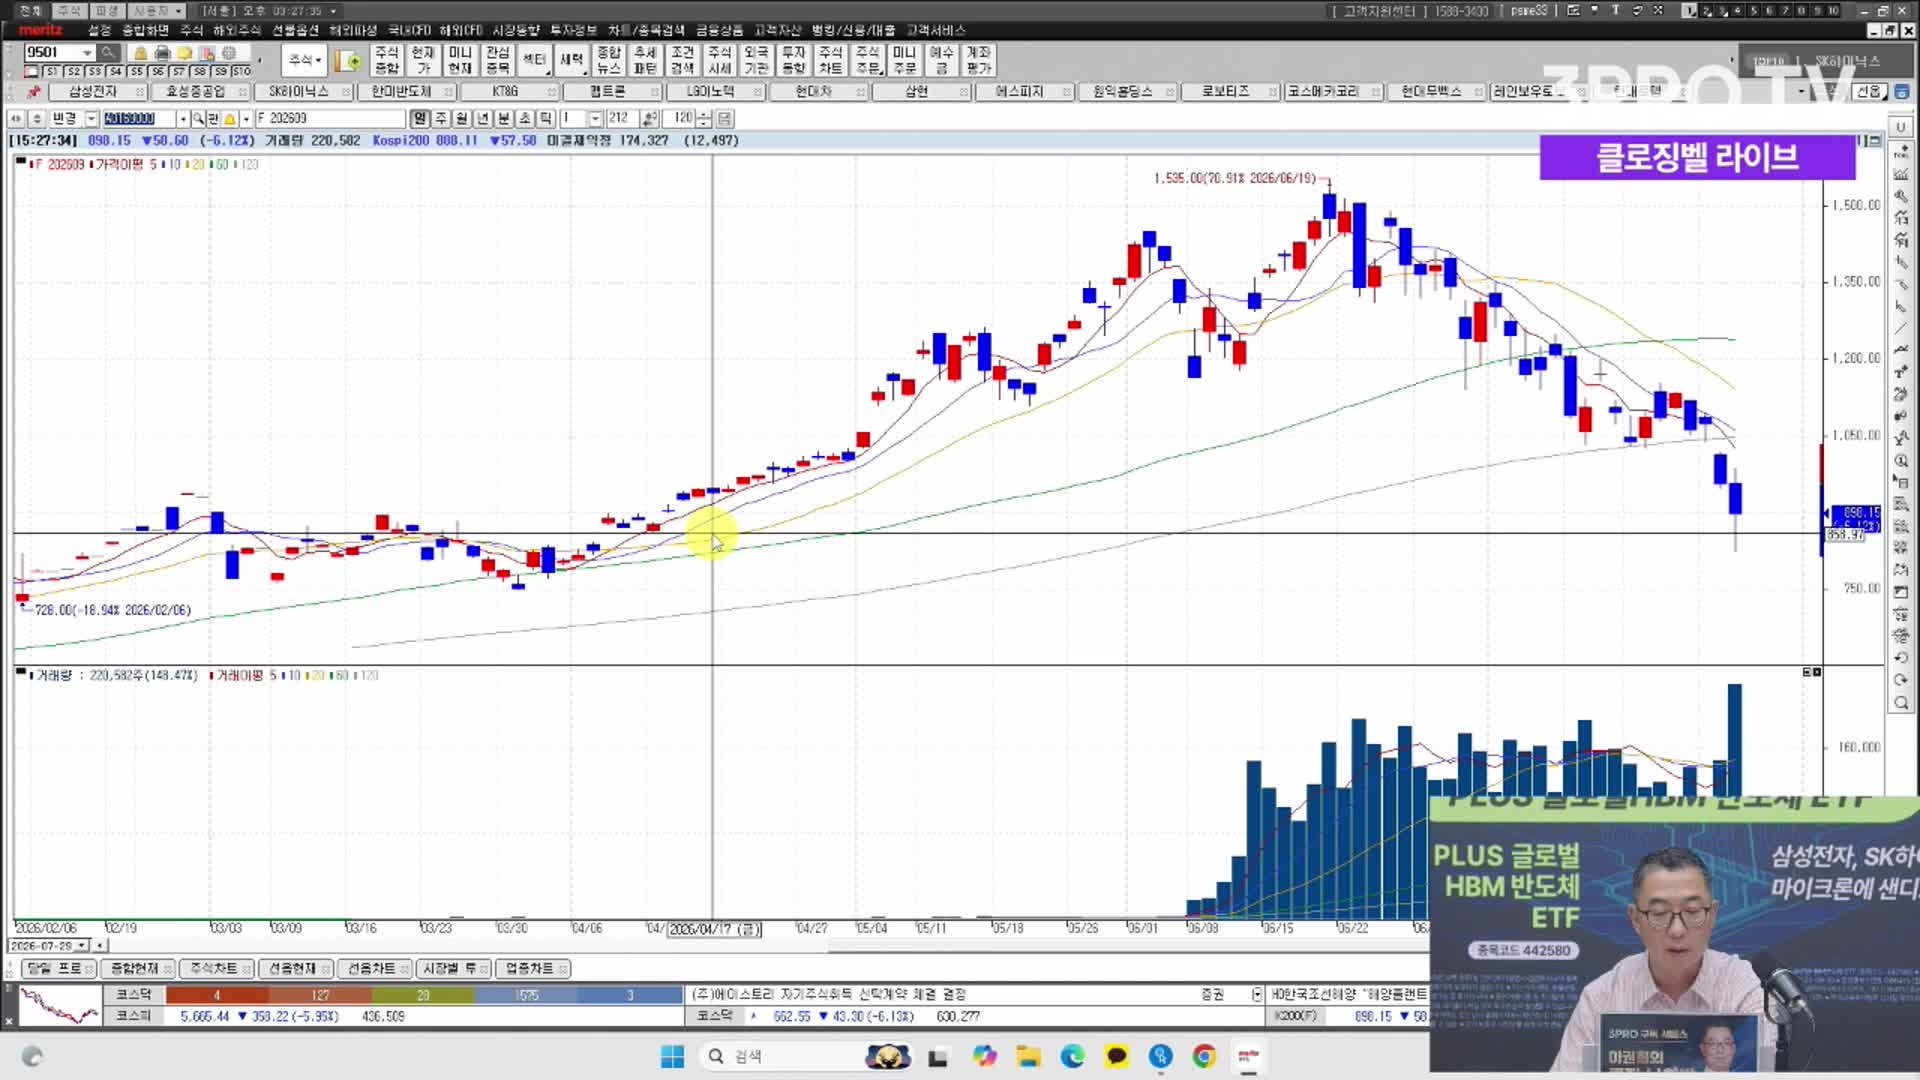Select the 월 monthly period toggle
This screenshot has height=1080, width=1920.
click(x=461, y=118)
